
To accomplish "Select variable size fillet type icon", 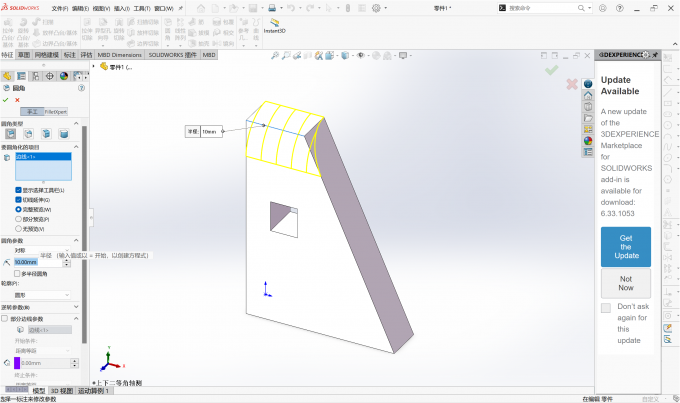I will click(28, 134).
